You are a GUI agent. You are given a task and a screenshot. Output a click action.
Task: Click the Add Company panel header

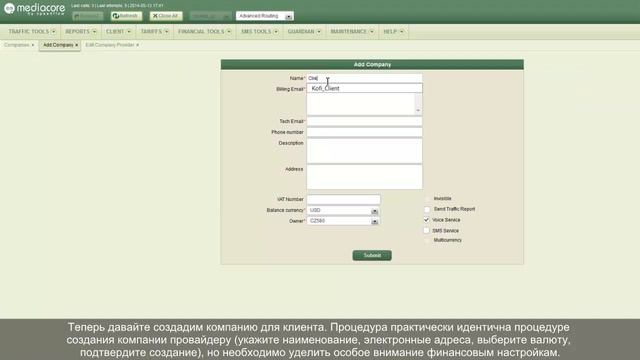372,64
